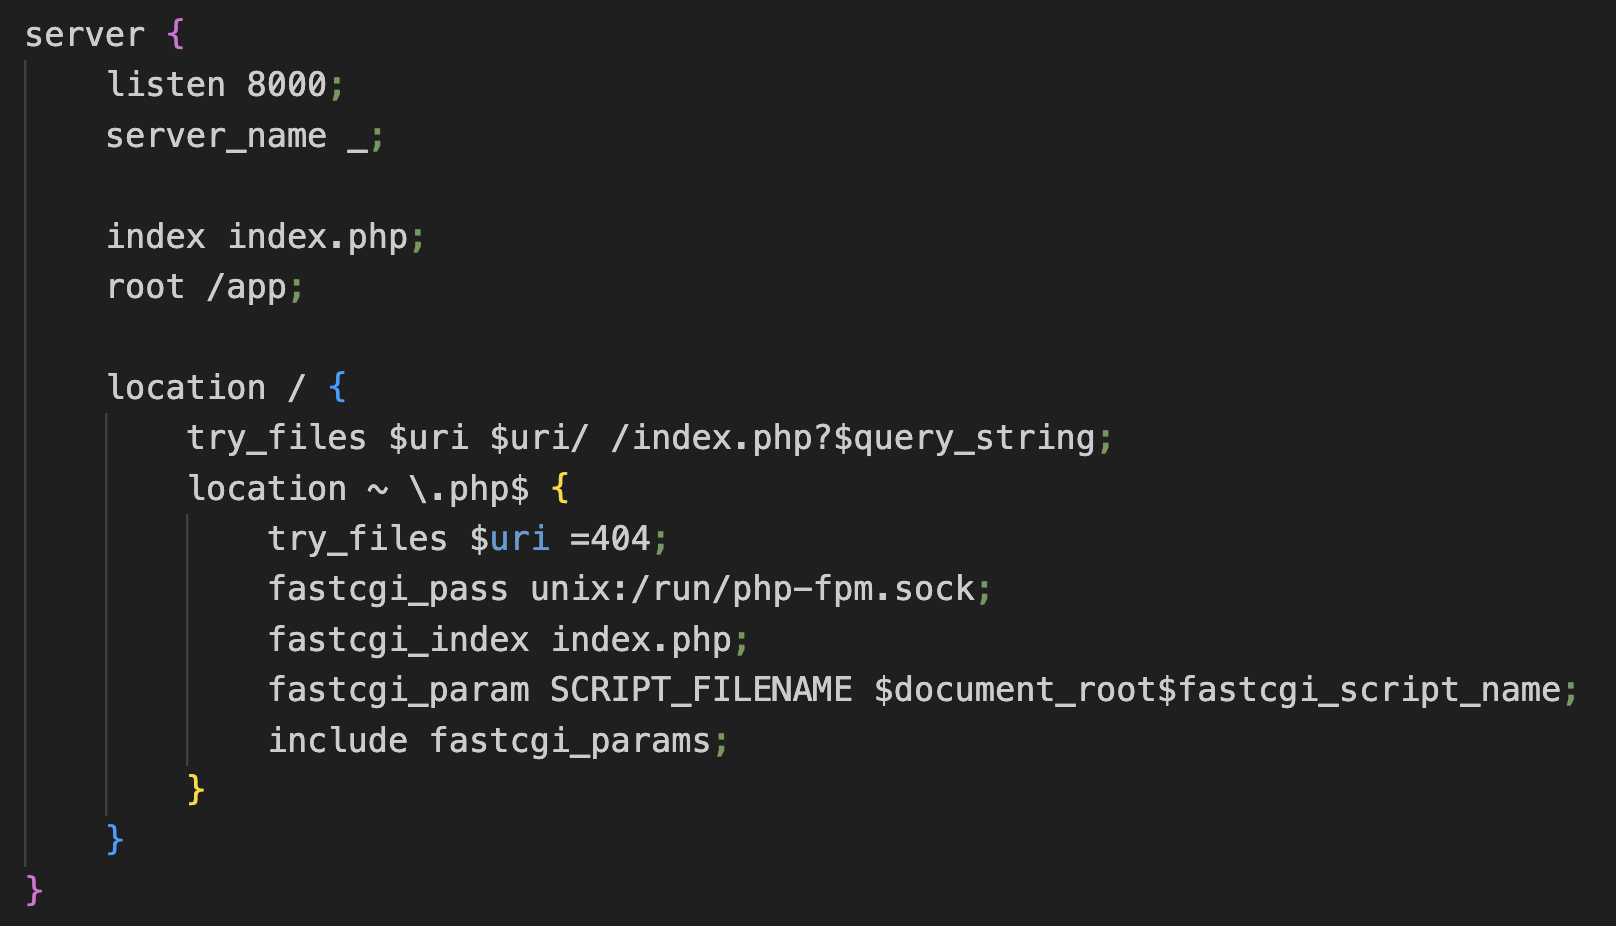Click the 'server_name' directive
Image resolution: width=1616 pixels, height=926 pixels.
pos(217,136)
